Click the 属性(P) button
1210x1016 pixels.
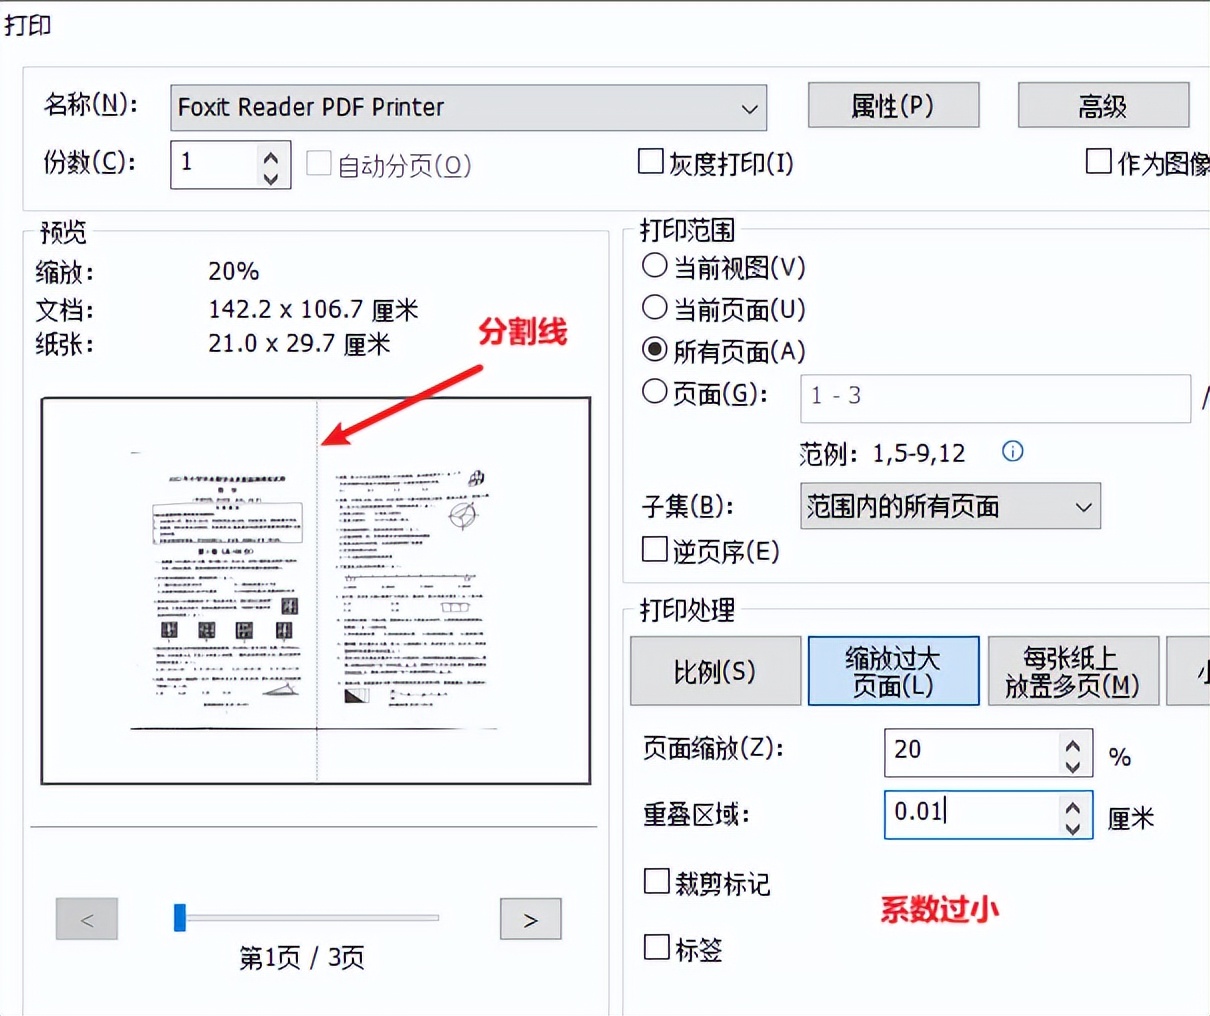click(893, 105)
